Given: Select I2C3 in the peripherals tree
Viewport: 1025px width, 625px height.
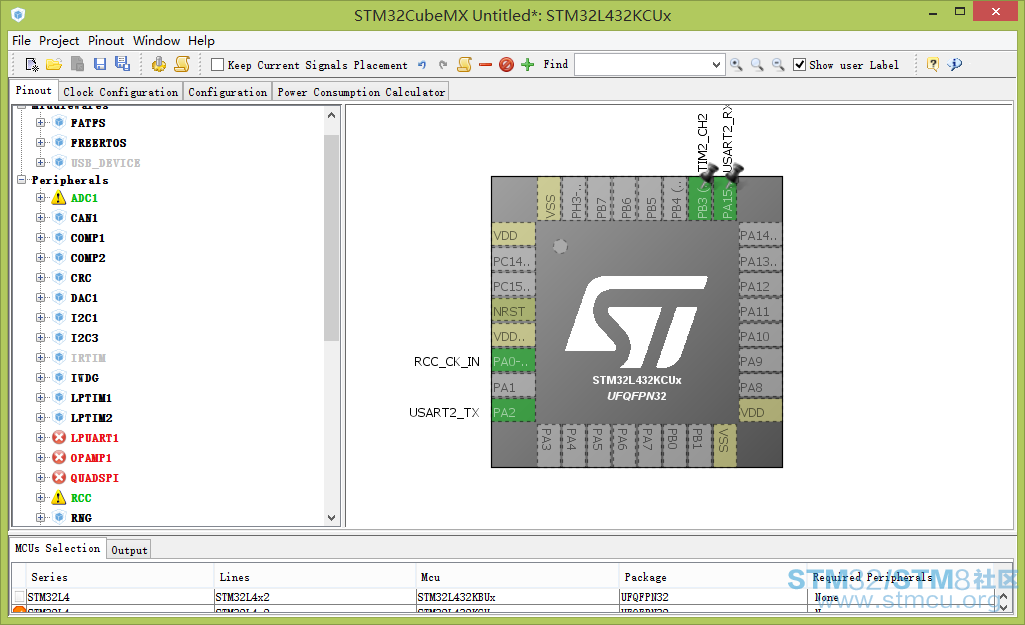Looking at the screenshot, I should [84, 337].
